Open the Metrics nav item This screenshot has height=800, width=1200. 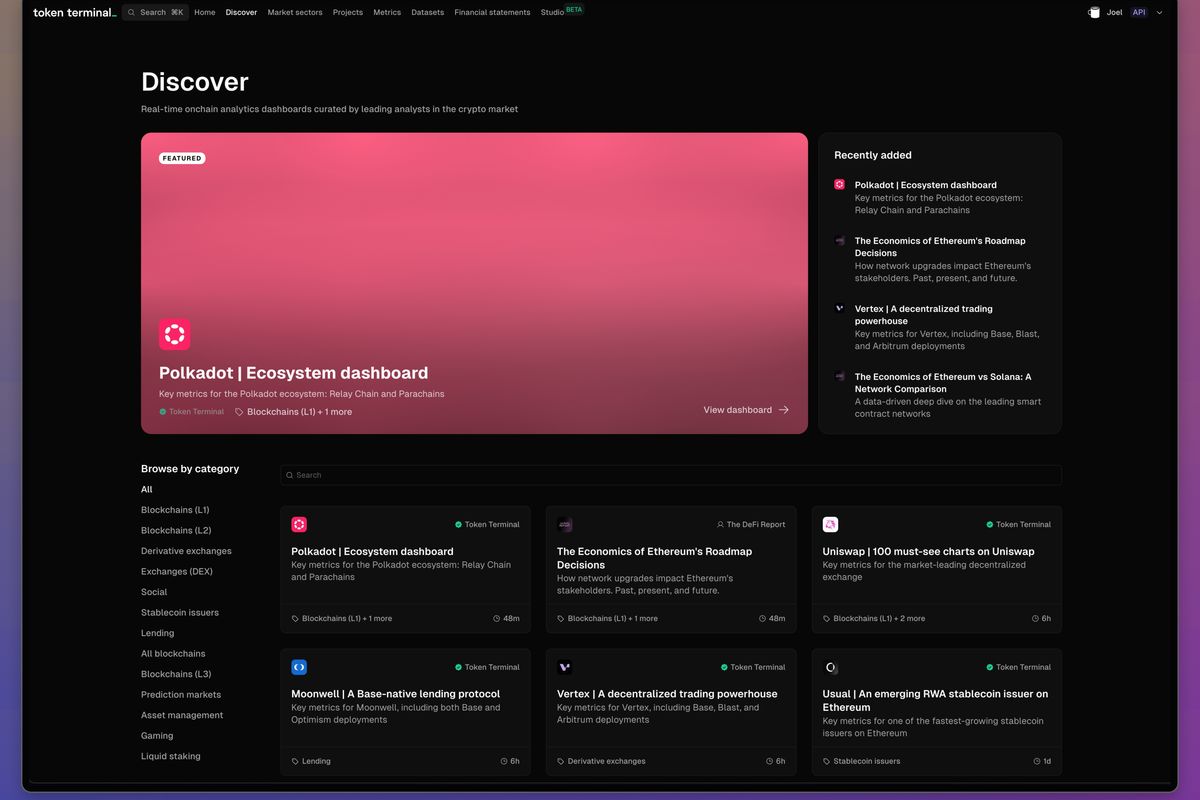coord(387,13)
